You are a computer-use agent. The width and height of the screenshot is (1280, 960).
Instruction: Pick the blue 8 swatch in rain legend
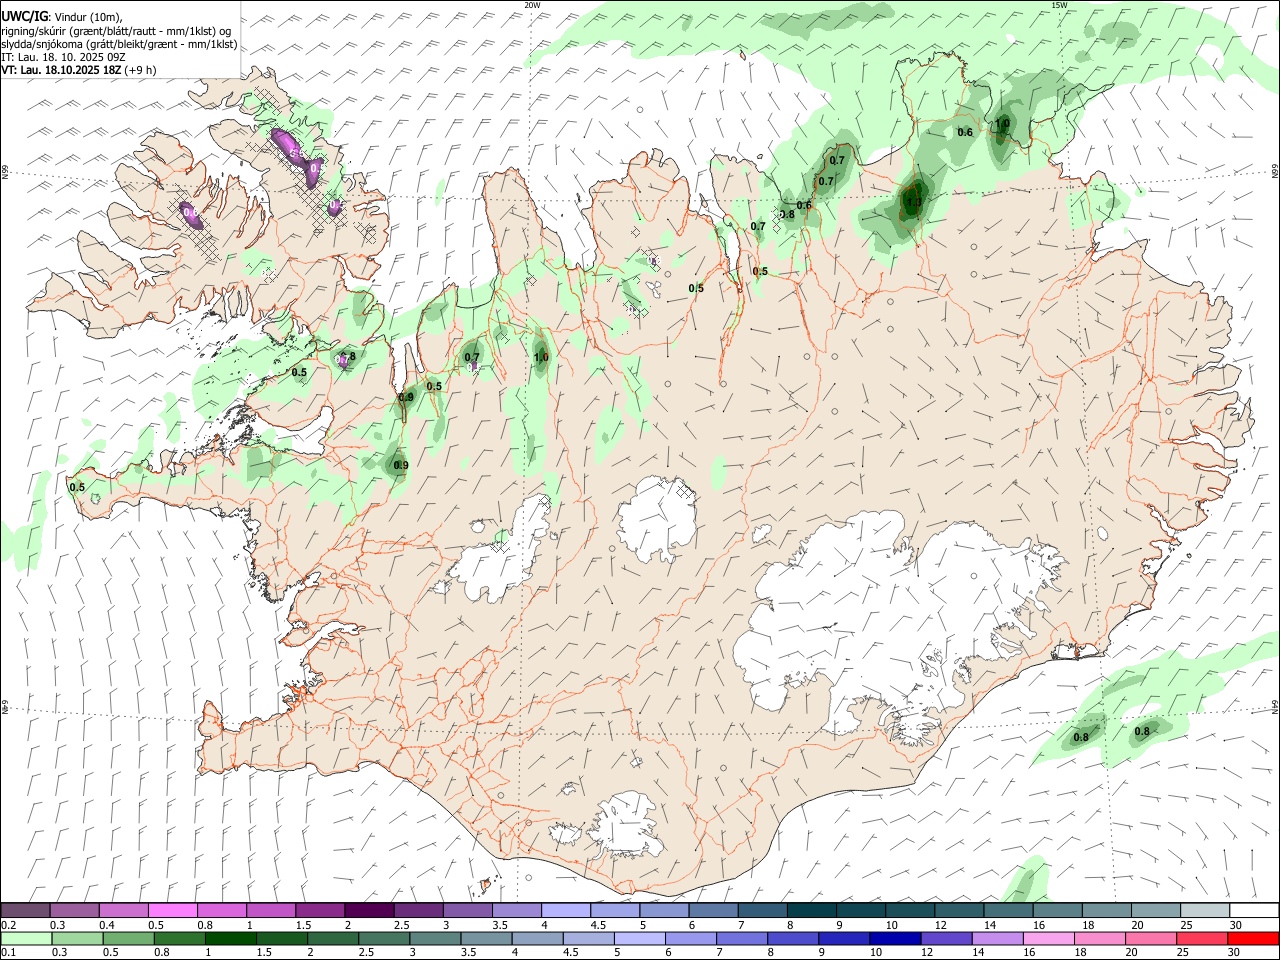[x=793, y=938]
